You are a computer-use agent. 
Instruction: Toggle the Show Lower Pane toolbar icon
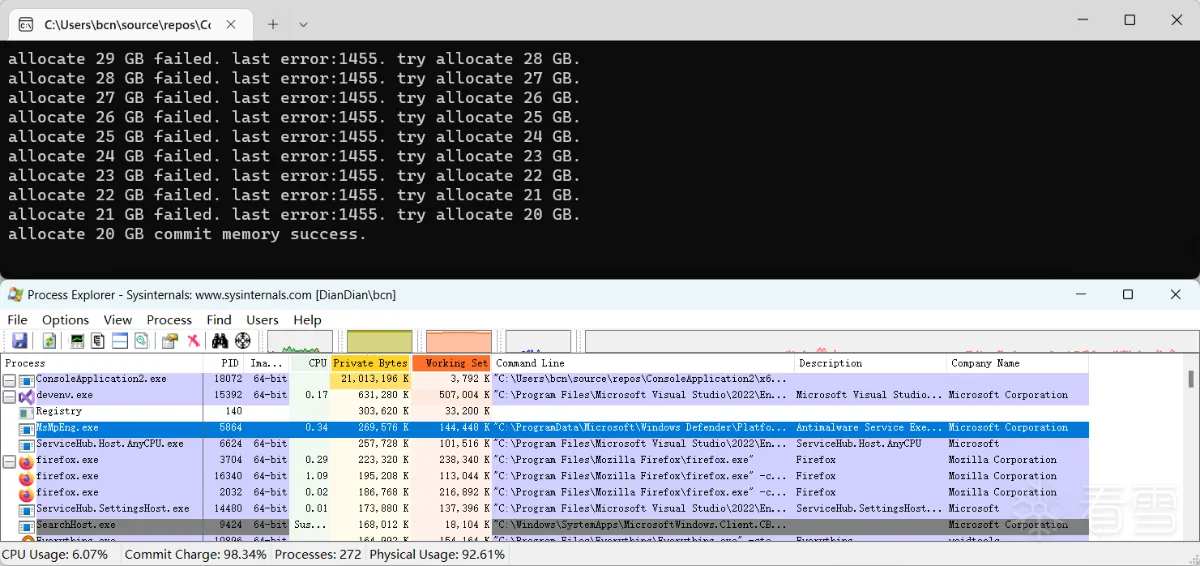[x=120, y=341]
